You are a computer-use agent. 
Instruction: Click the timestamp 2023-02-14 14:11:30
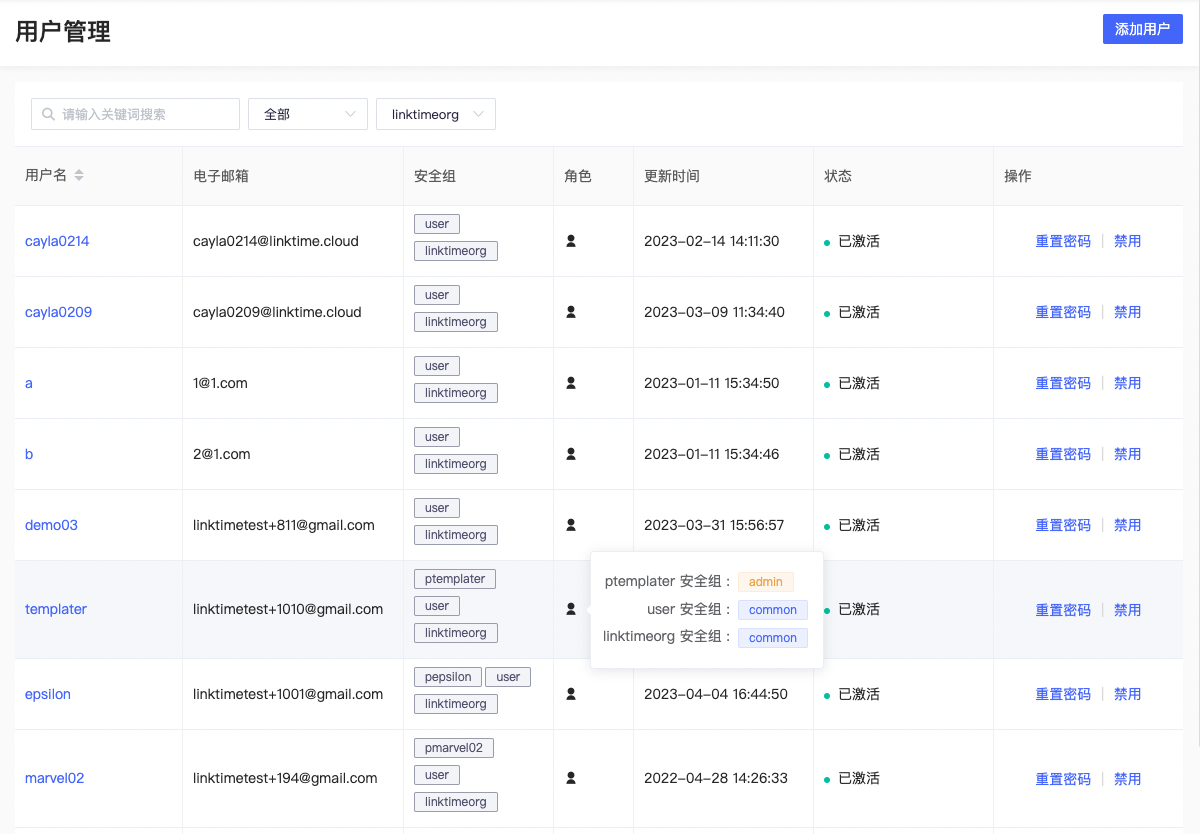pos(712,241)
